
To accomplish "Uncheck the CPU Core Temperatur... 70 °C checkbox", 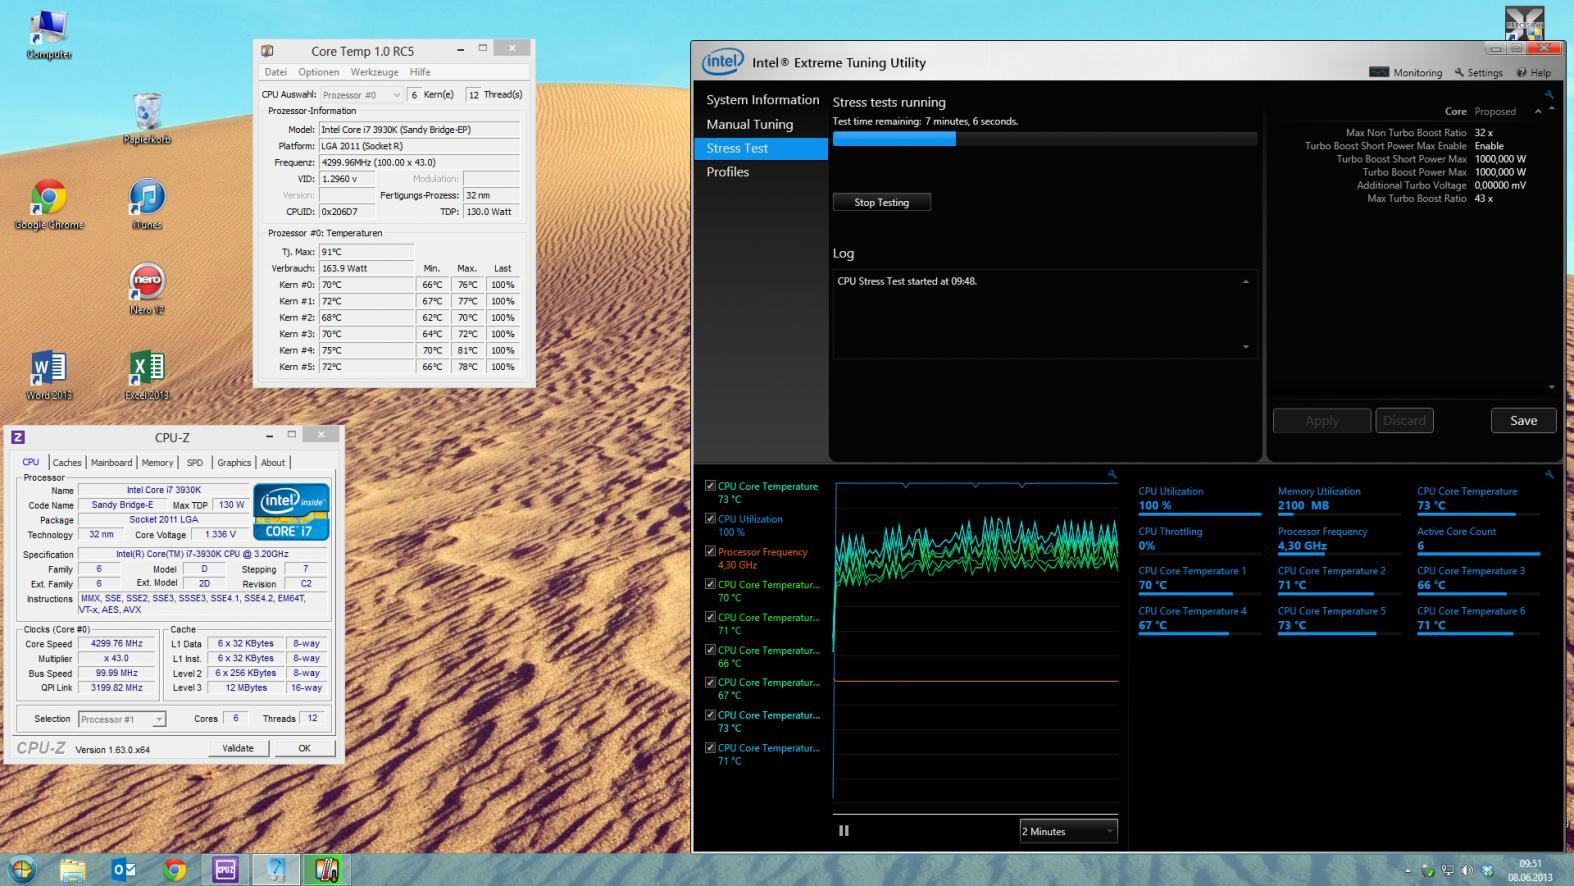I will coord(710,584).
